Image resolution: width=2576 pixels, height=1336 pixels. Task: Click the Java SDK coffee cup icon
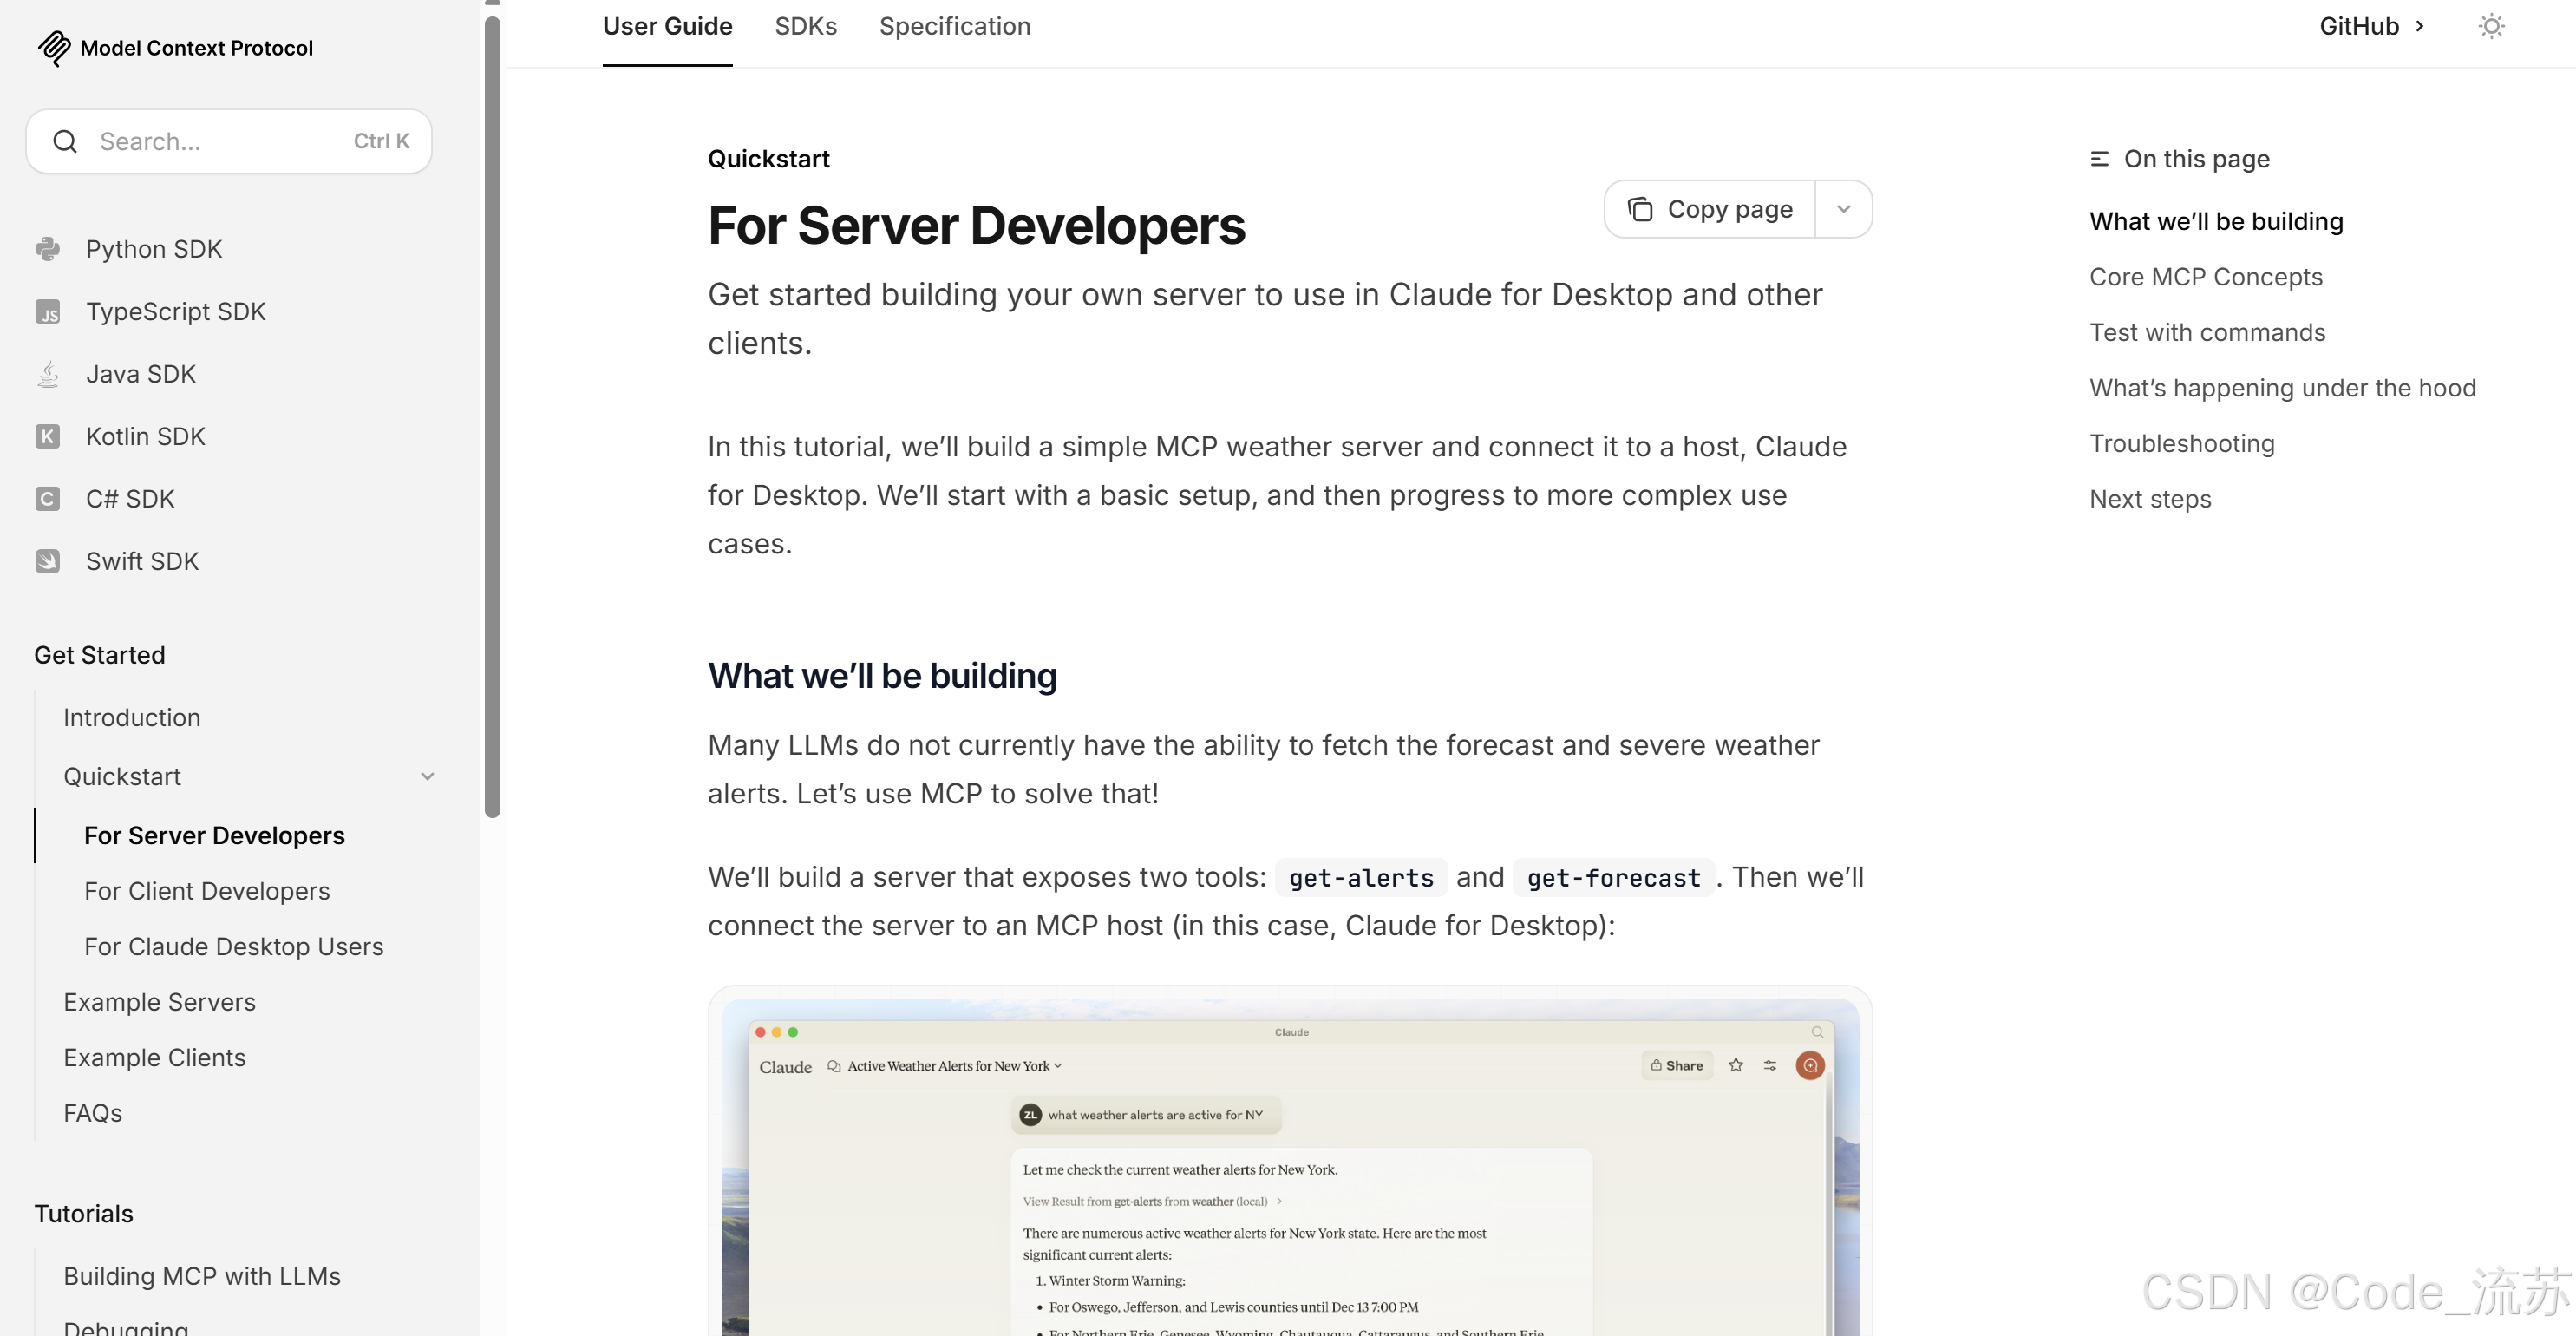tap(47, 374)
